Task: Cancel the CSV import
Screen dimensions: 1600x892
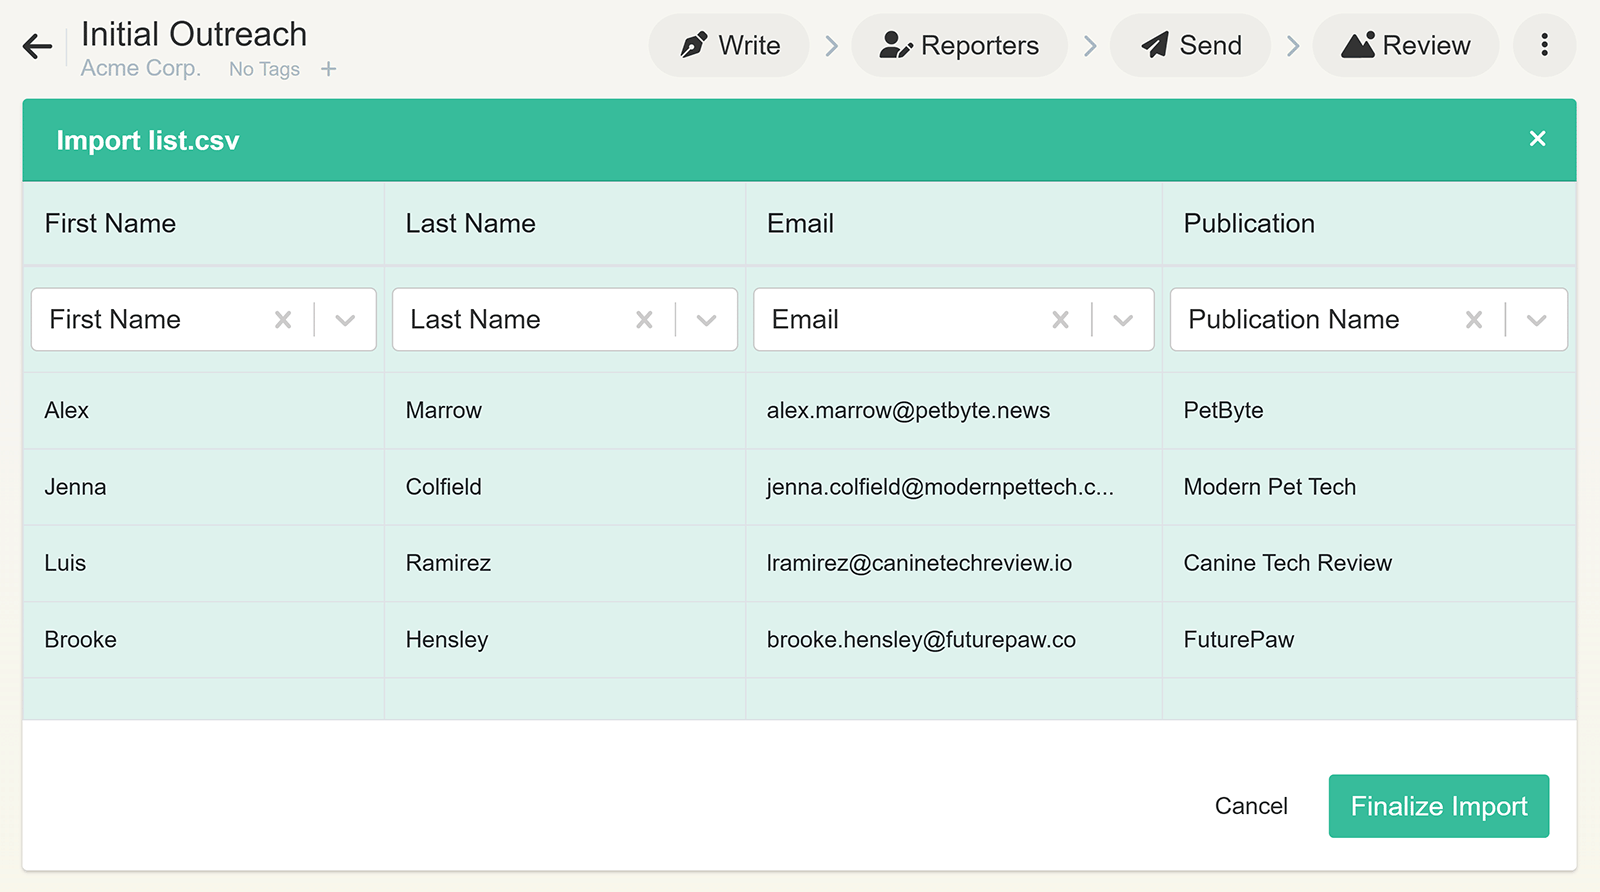Action: coord(1251,806)
